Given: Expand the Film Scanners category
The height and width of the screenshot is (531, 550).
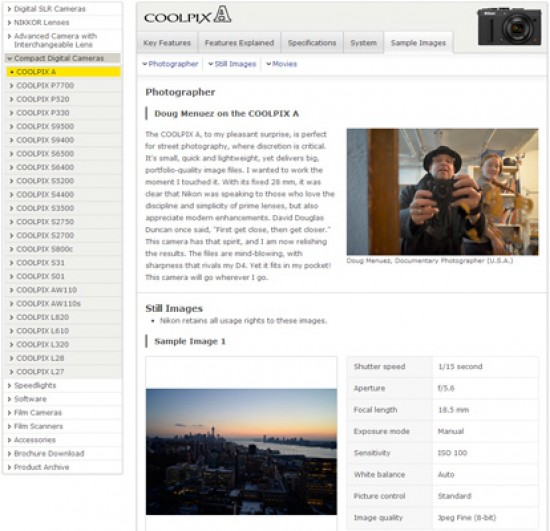Looking at the screenshot, I should (x=62, y=426).
